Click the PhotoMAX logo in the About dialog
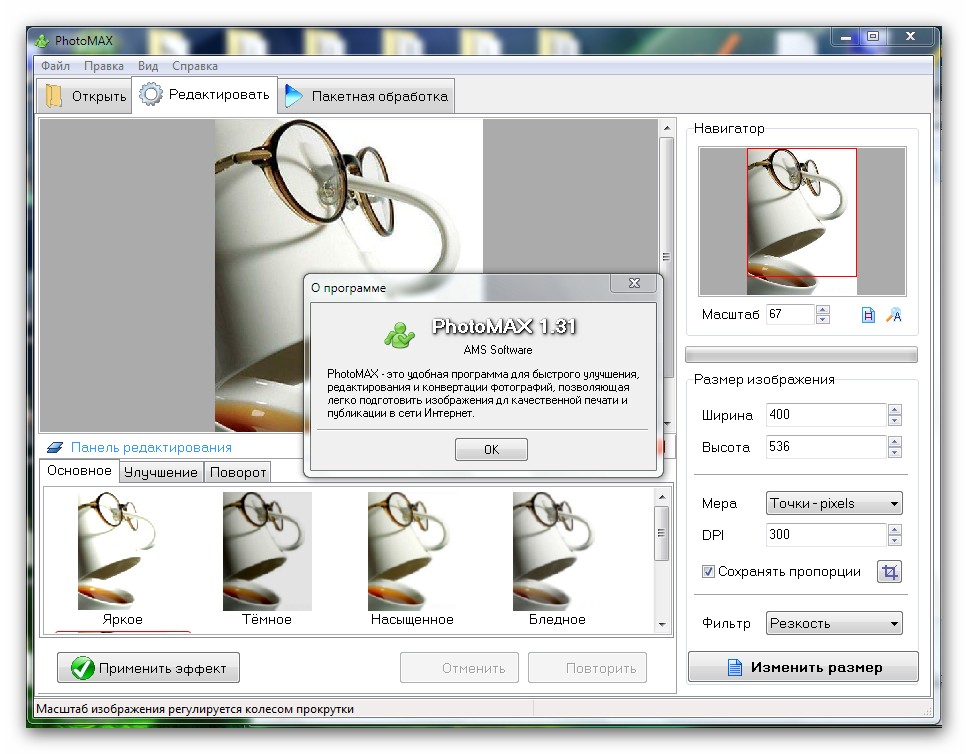 point(401,333)
